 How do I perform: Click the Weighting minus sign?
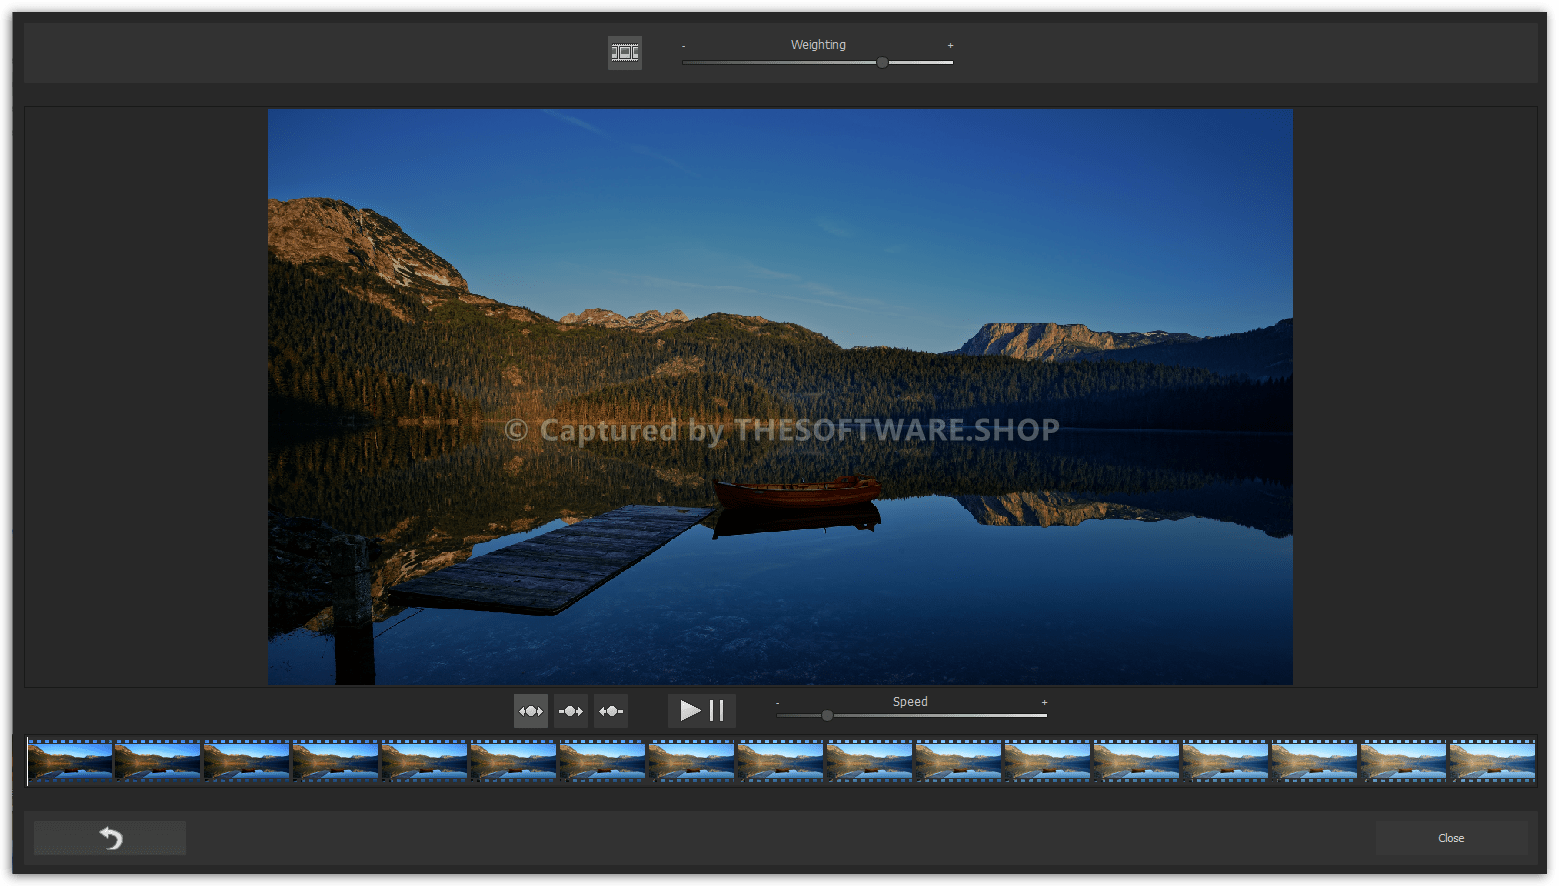(684, 46)
